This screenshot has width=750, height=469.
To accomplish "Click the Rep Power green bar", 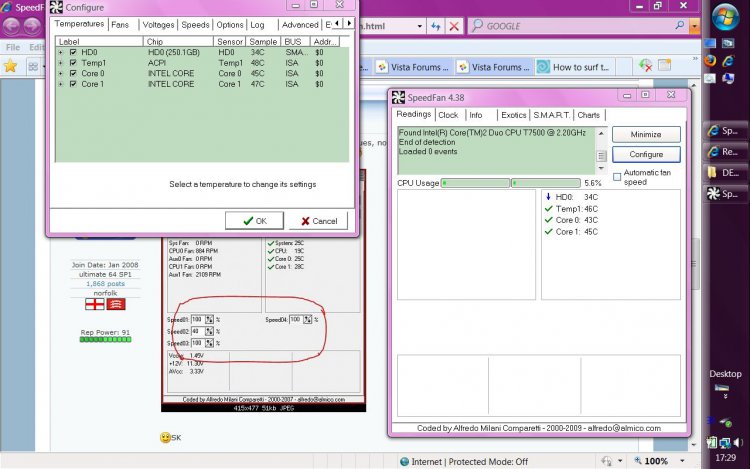I will tap(105, 339).
